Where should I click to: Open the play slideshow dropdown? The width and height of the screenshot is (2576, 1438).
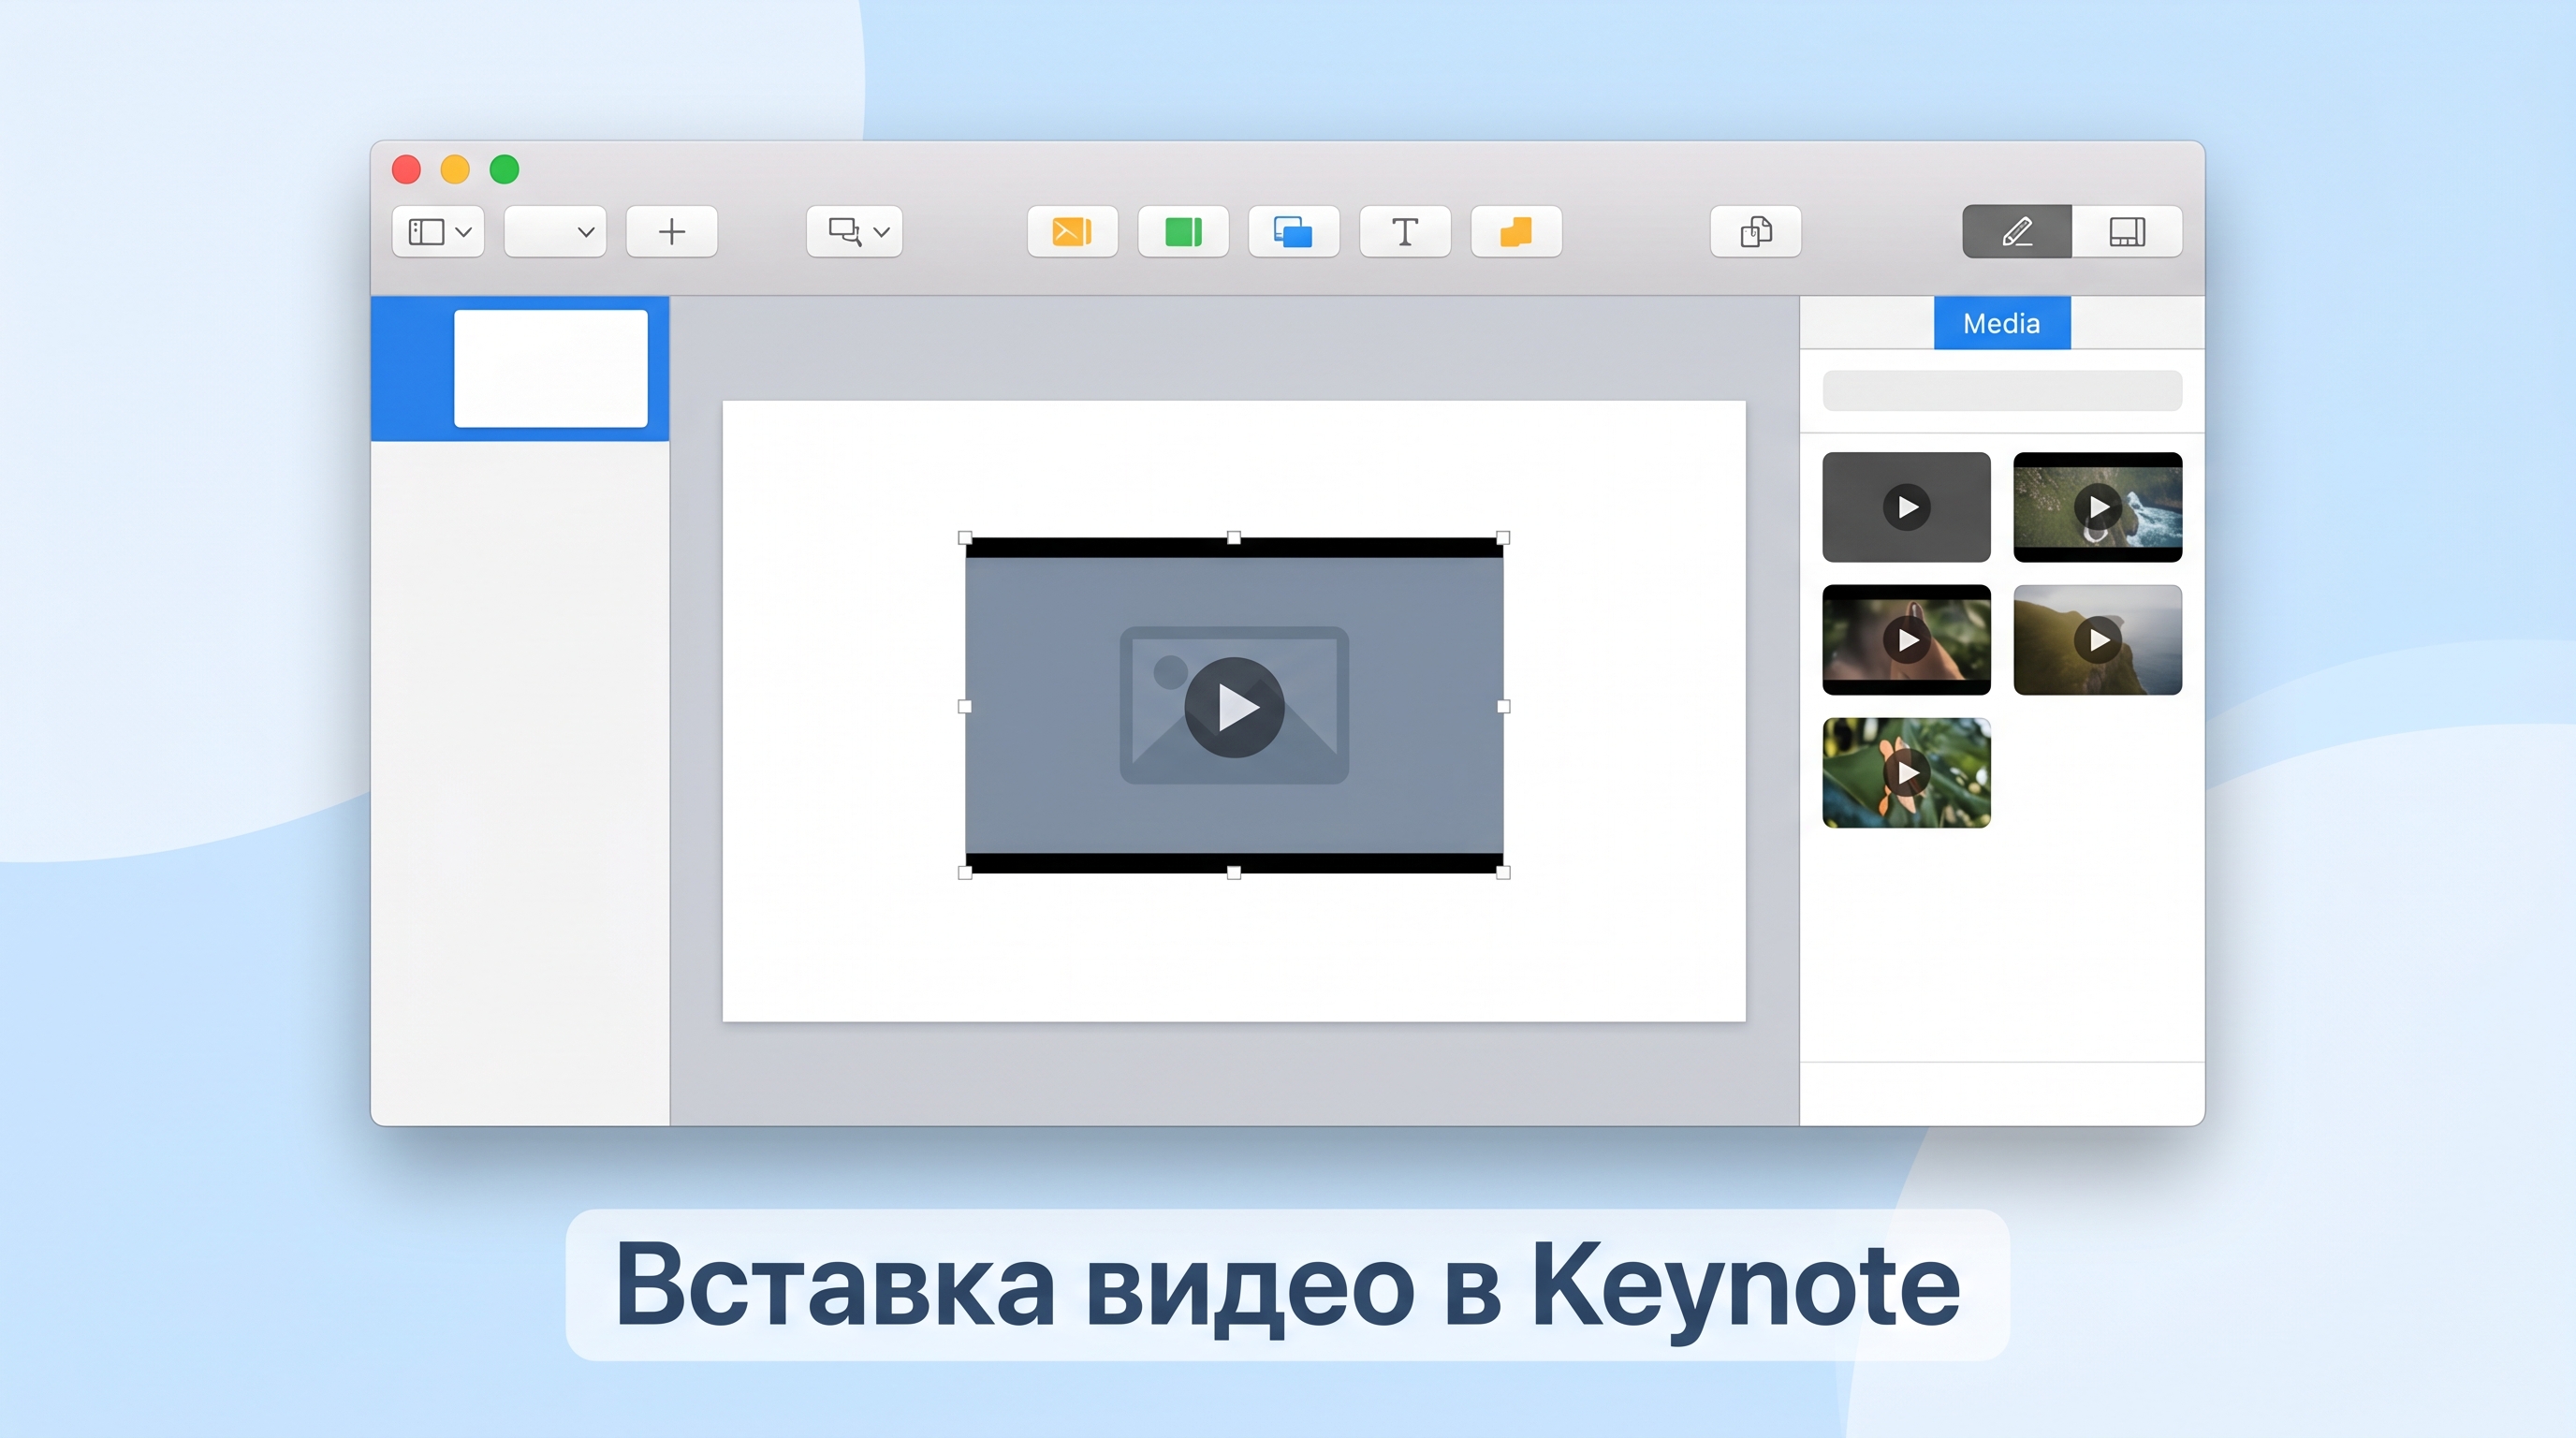tap(855, 232)
